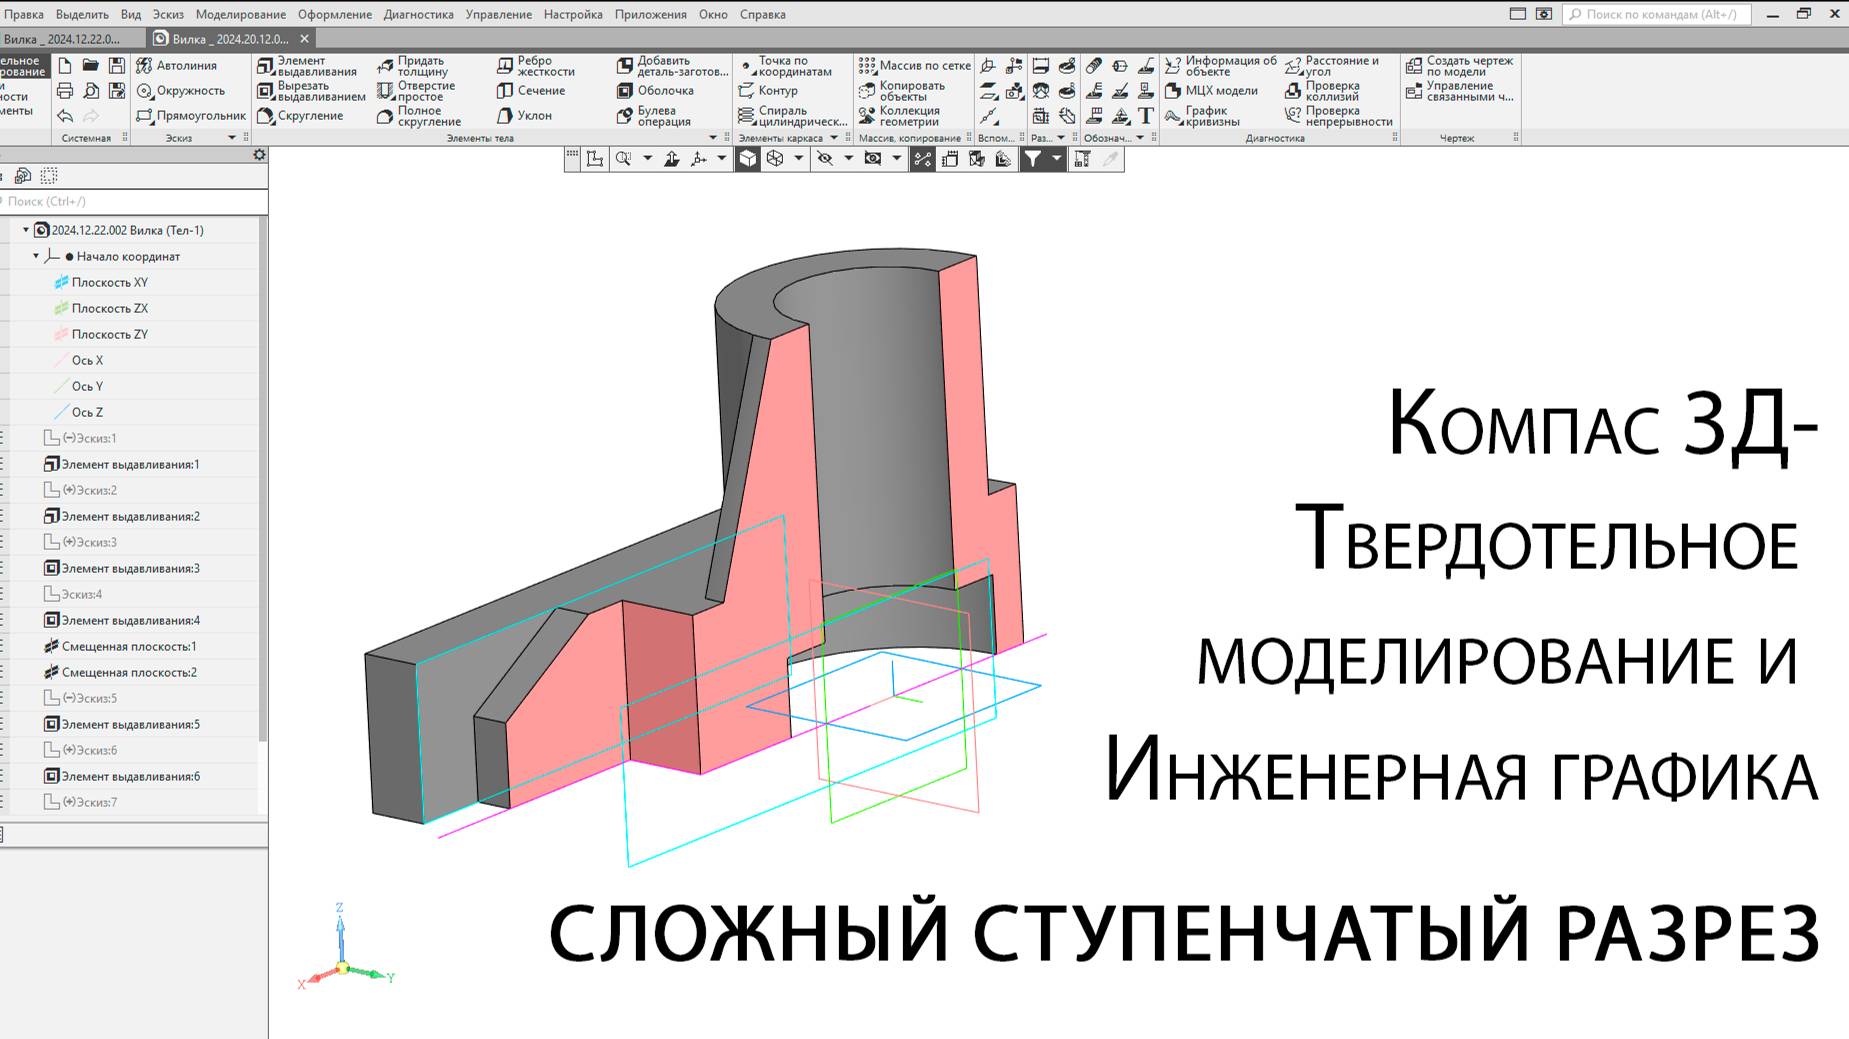
Task: Expand the Элементы каркаса group arrow
Action: pos(834,138)
